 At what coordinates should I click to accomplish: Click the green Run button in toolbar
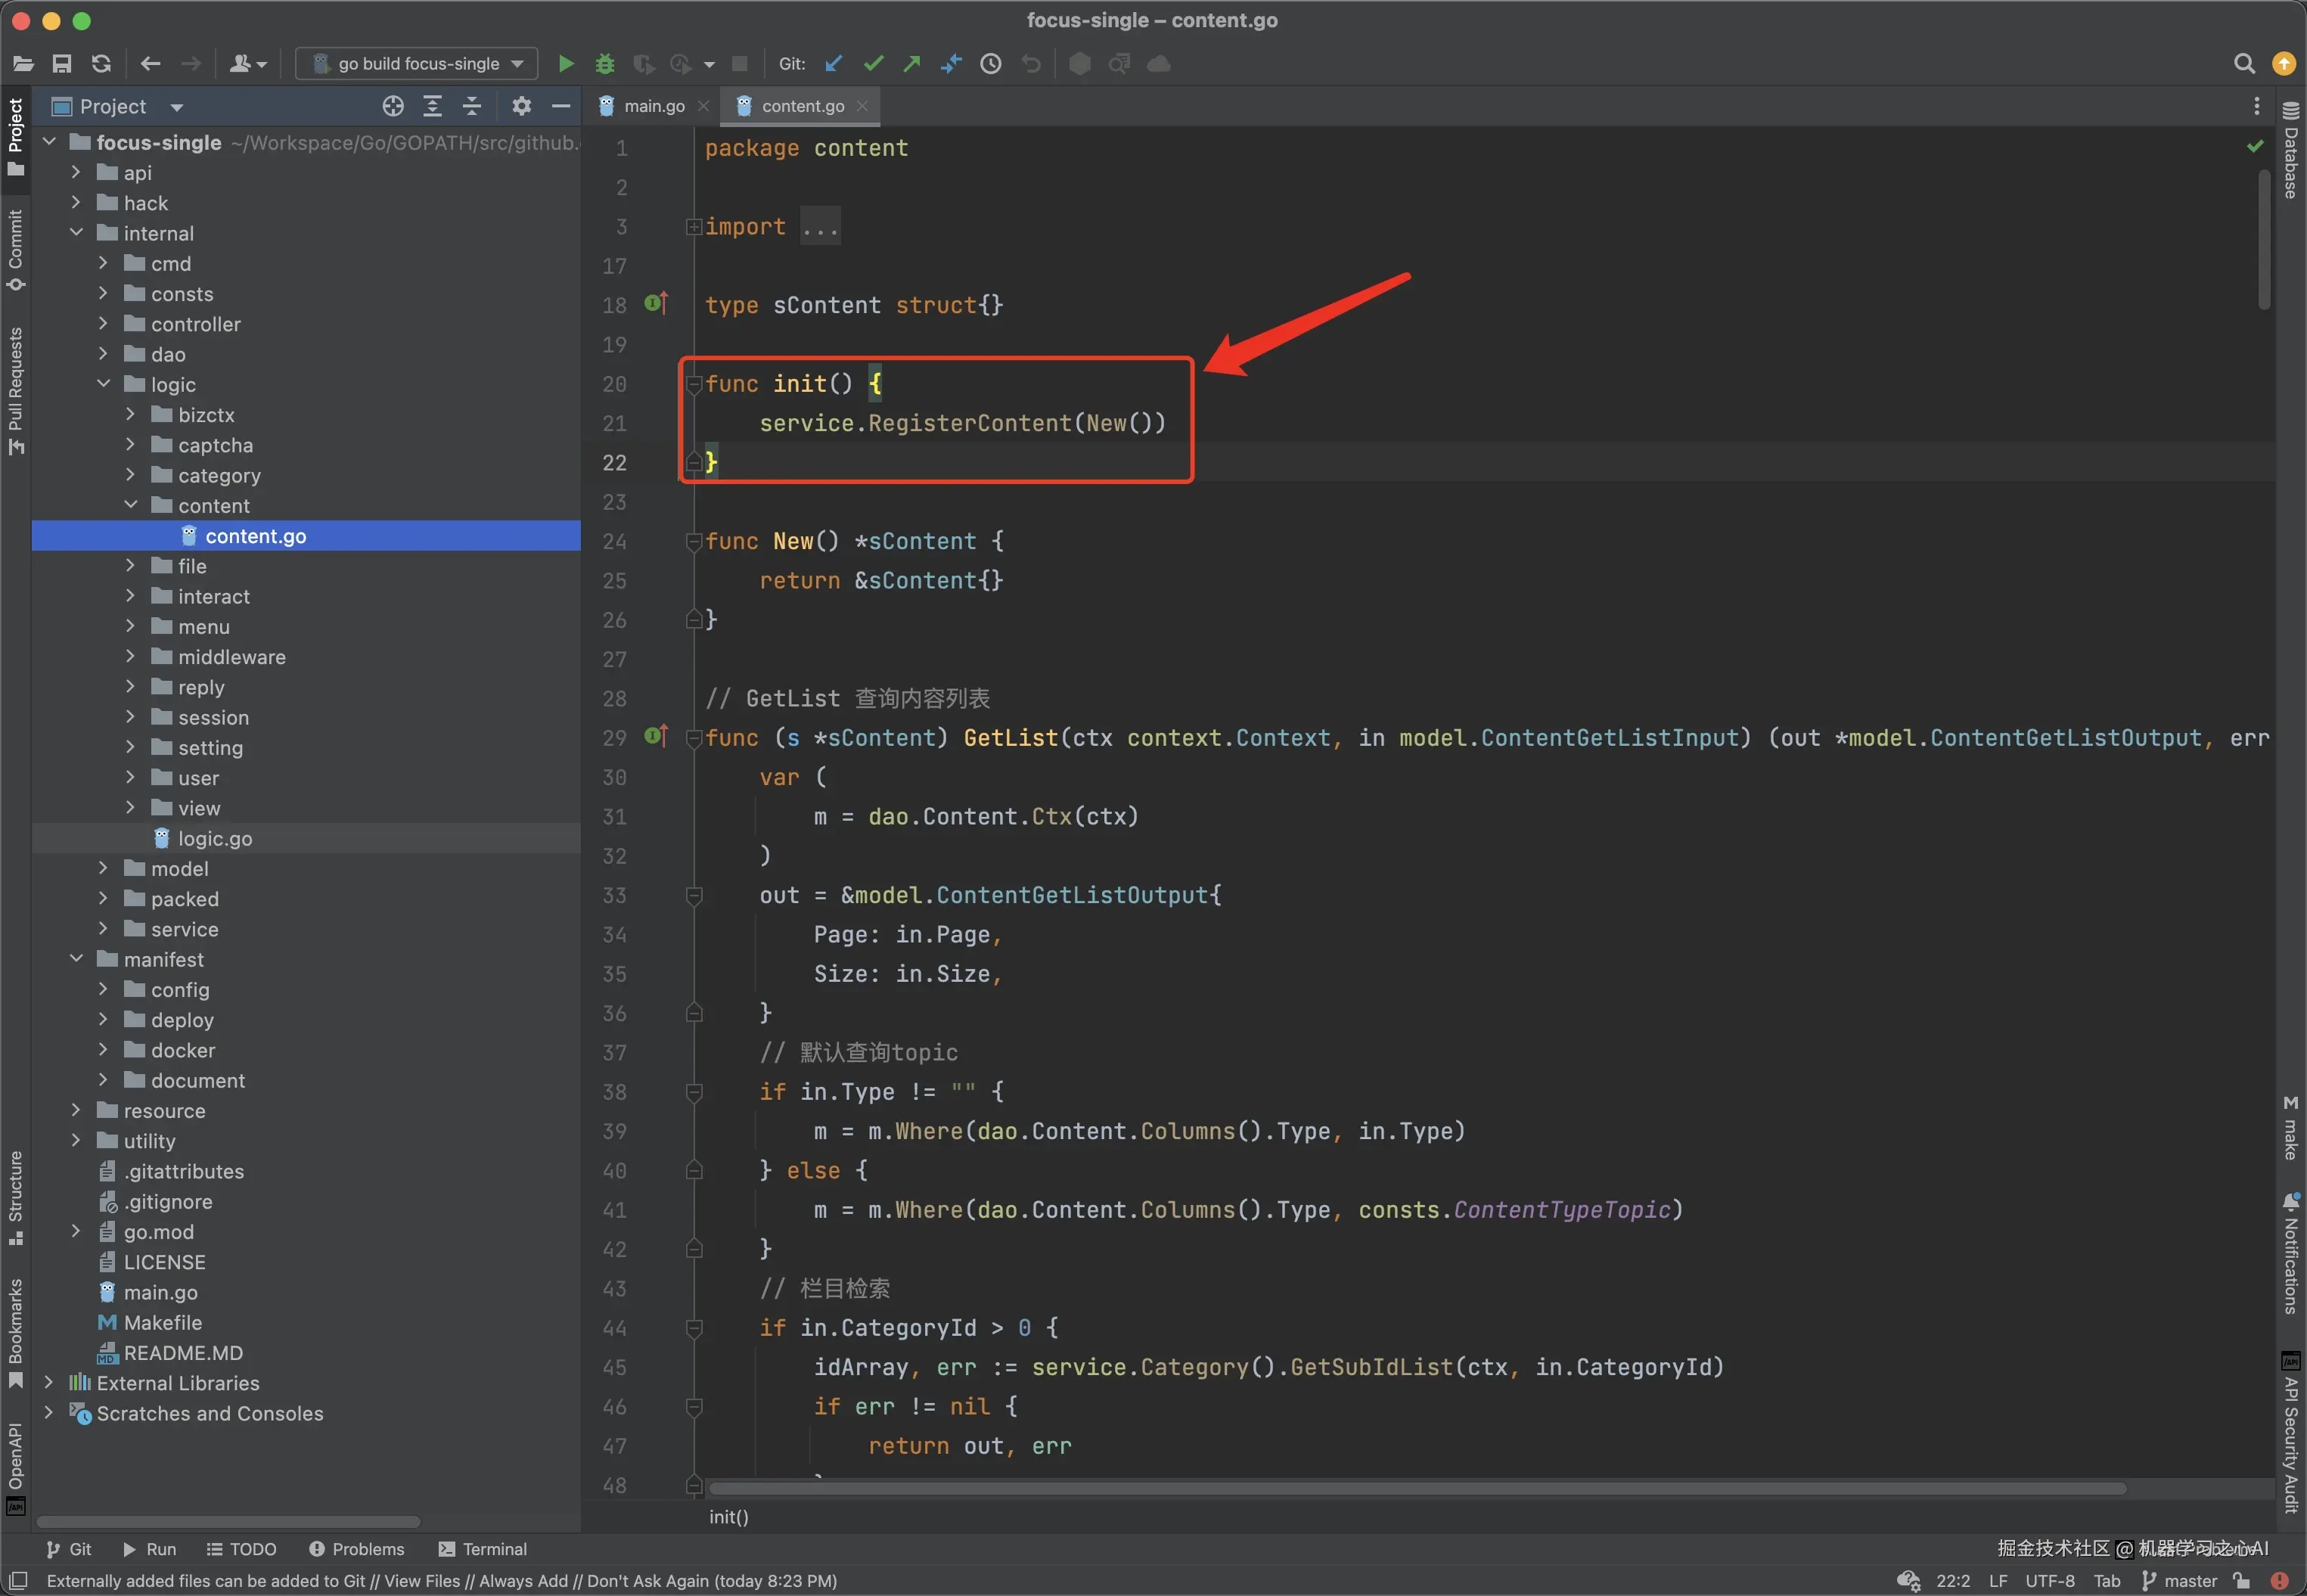tap(565, 64)
